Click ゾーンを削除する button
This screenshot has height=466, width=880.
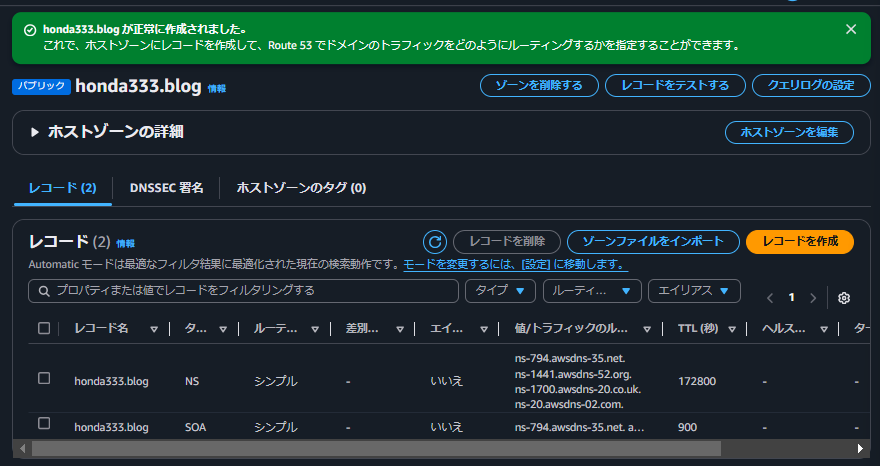tap(539, 85)
